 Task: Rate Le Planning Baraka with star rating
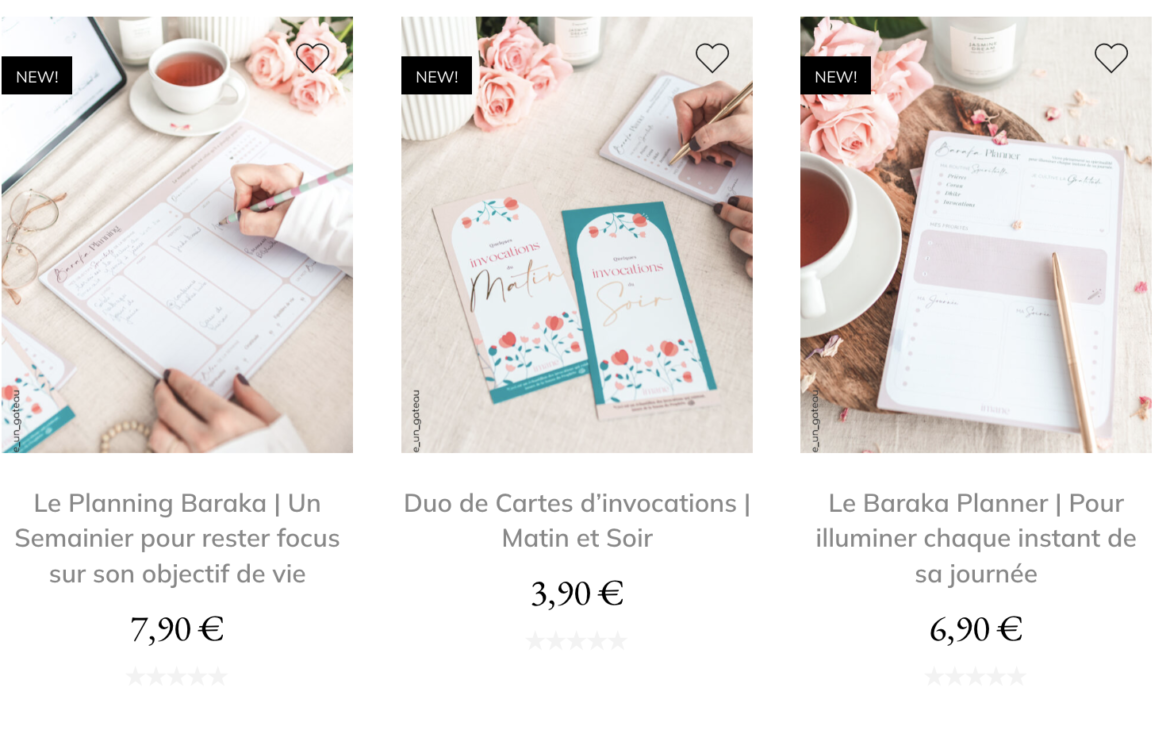coord(177,677)
